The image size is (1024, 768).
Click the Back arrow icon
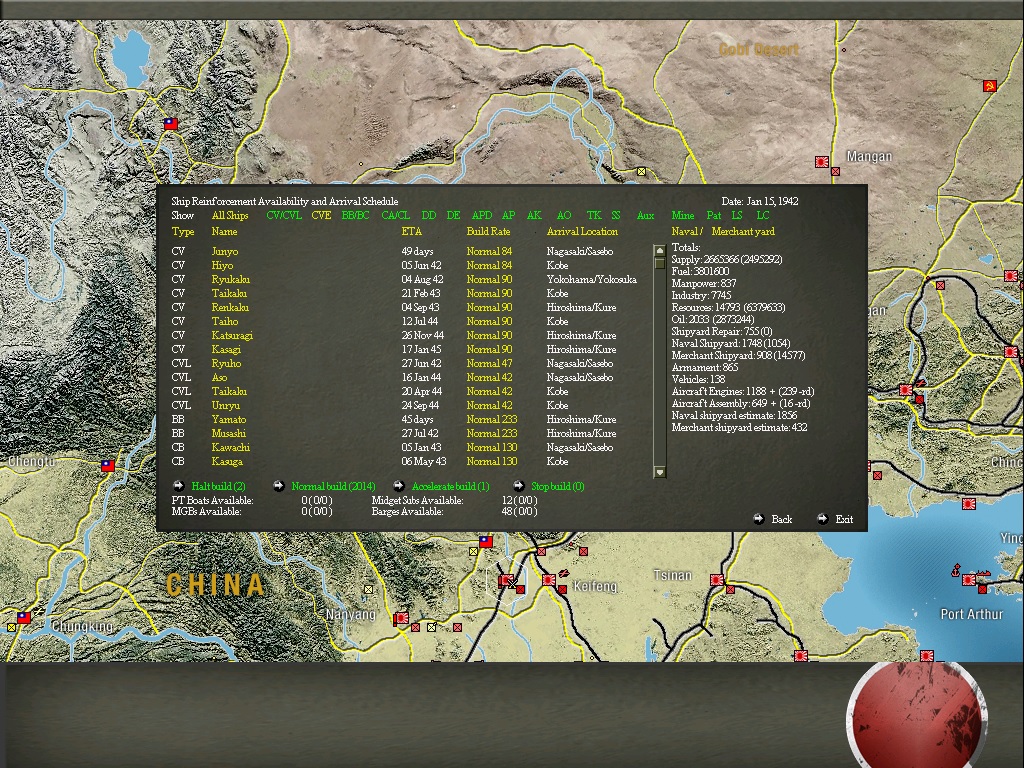(x=758, y=519)
